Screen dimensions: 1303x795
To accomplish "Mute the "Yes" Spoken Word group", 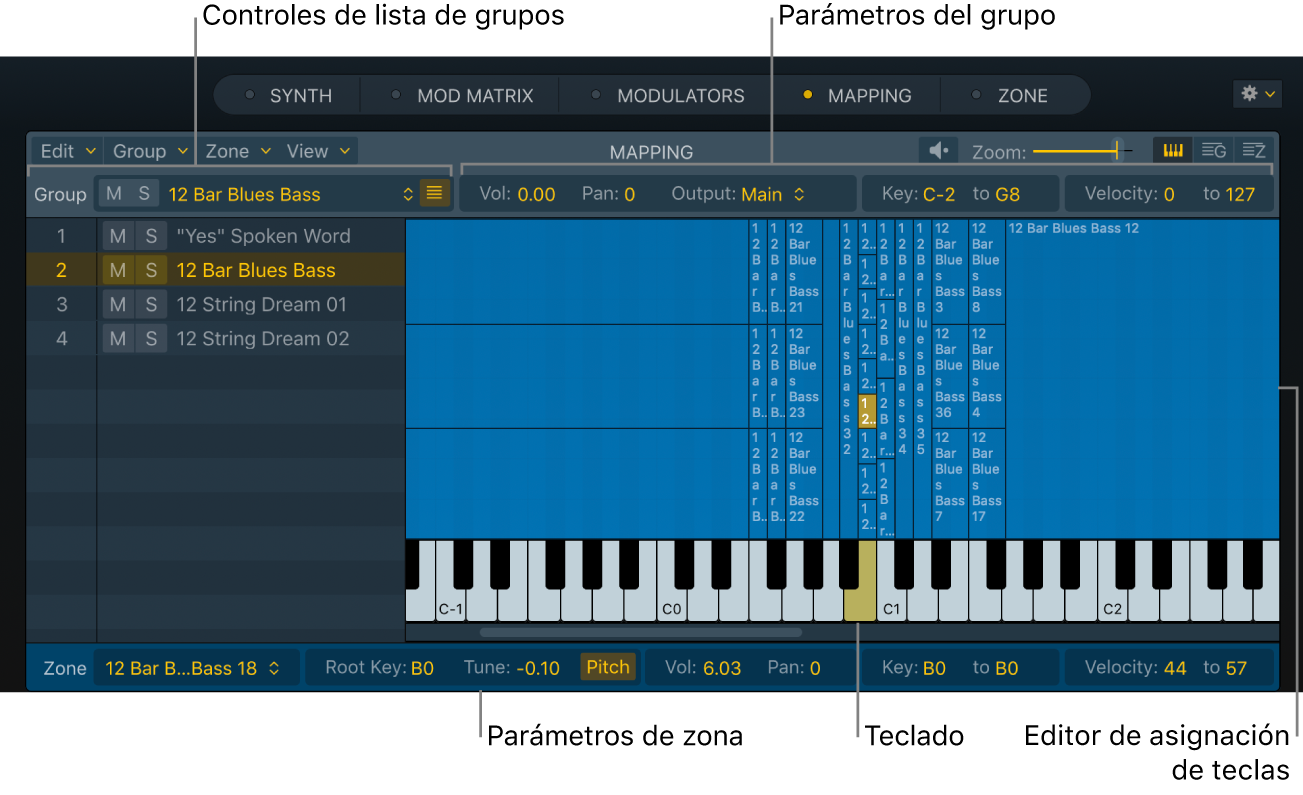I will (118, 235).
